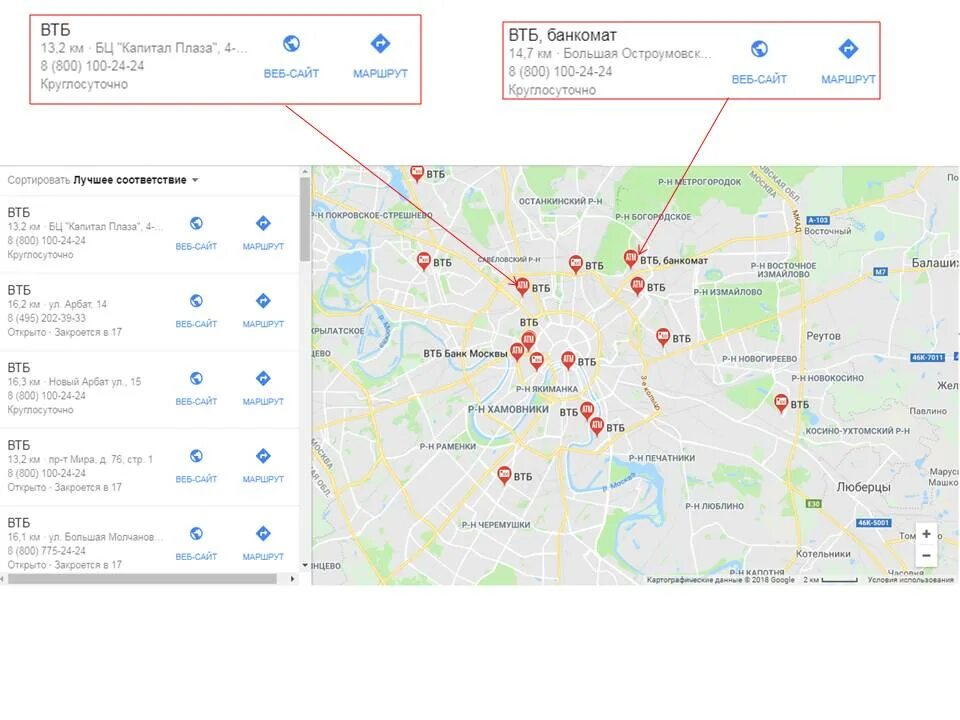Select ВТБ ATM marker left of Р-Н Измайлово
The height and width of the screenshot is (720, 960).
click(x=637, y=285)
